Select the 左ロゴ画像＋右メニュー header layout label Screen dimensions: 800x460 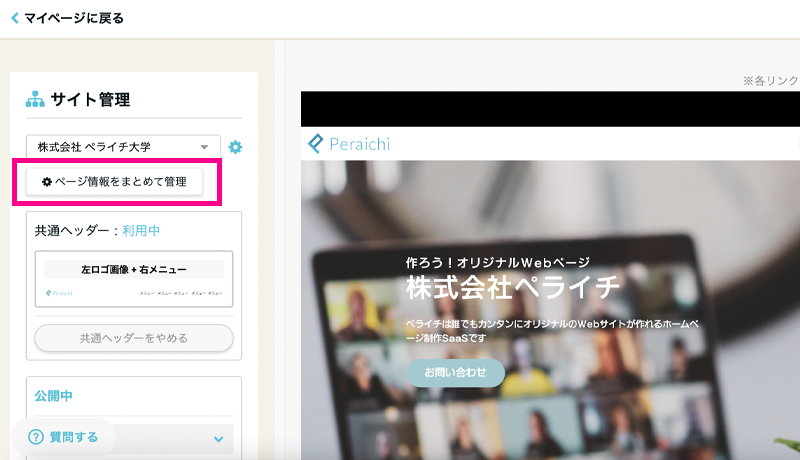[x=133, y=269]
